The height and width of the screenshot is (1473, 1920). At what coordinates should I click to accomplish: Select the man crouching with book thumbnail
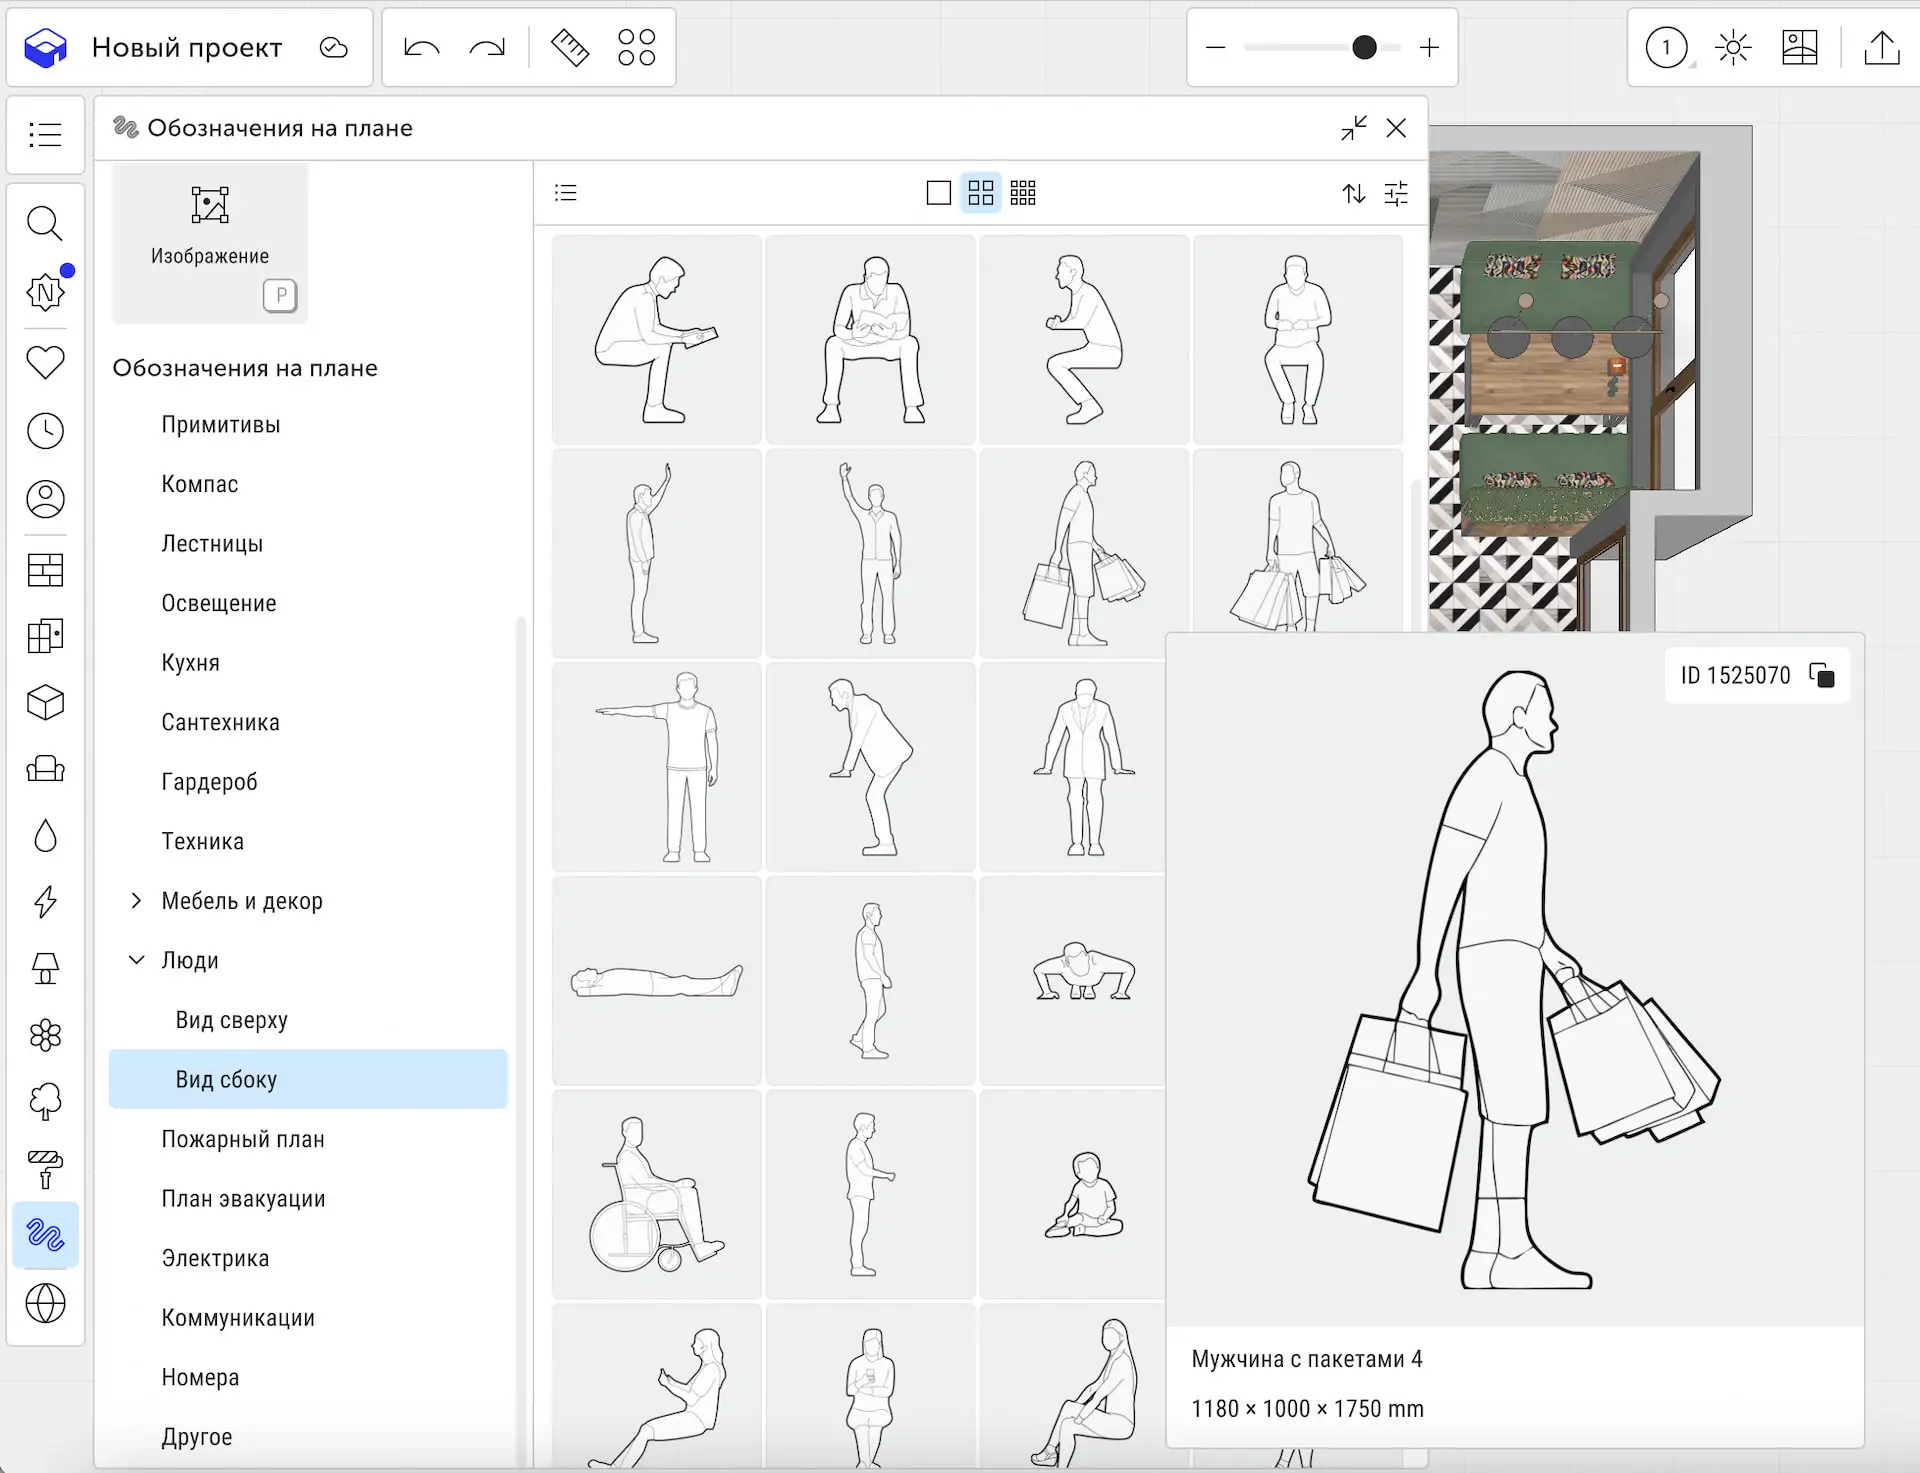656,340
